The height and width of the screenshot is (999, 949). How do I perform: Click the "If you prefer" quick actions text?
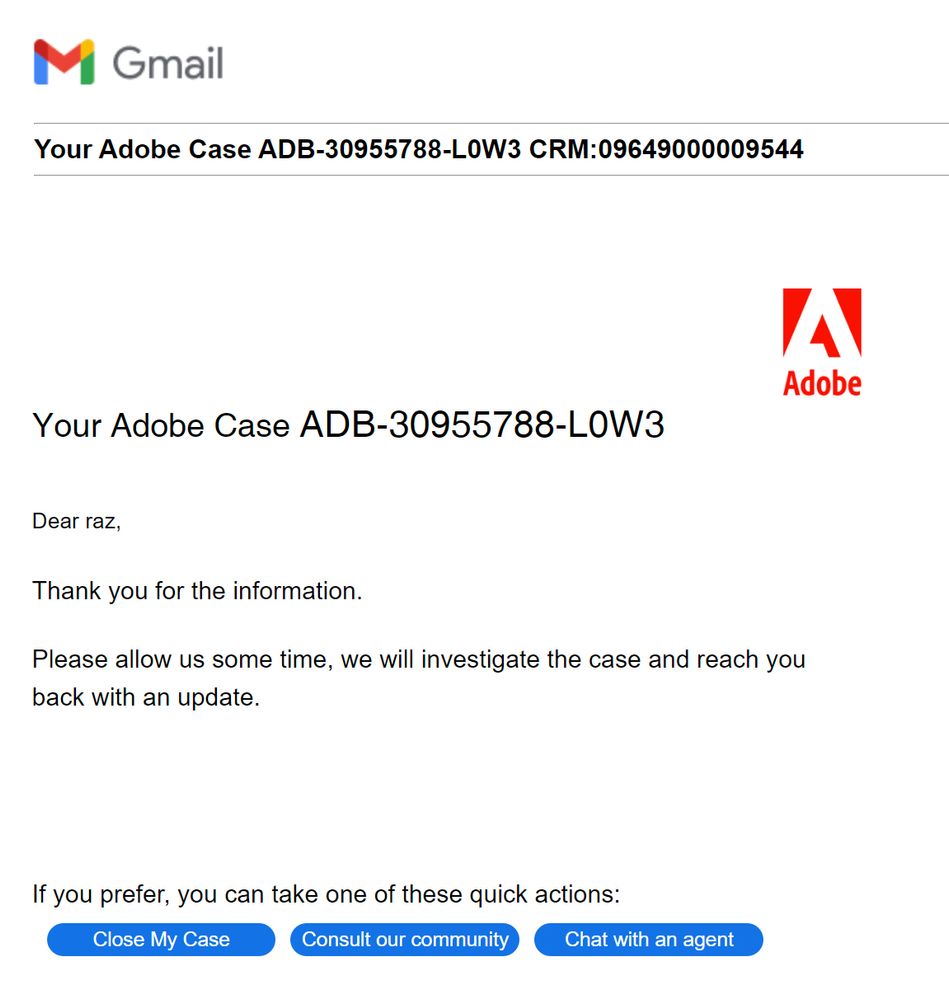(326, 893)
